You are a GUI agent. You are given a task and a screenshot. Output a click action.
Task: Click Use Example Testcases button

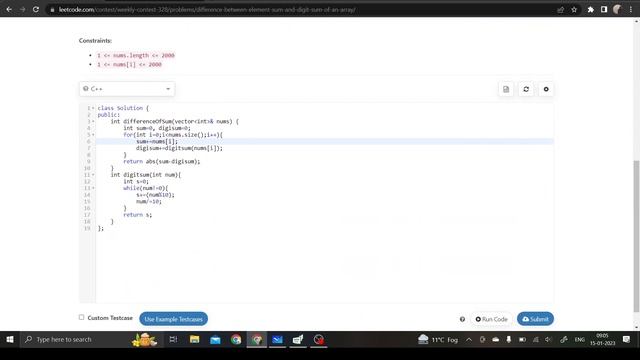click(x=173, y=319)
